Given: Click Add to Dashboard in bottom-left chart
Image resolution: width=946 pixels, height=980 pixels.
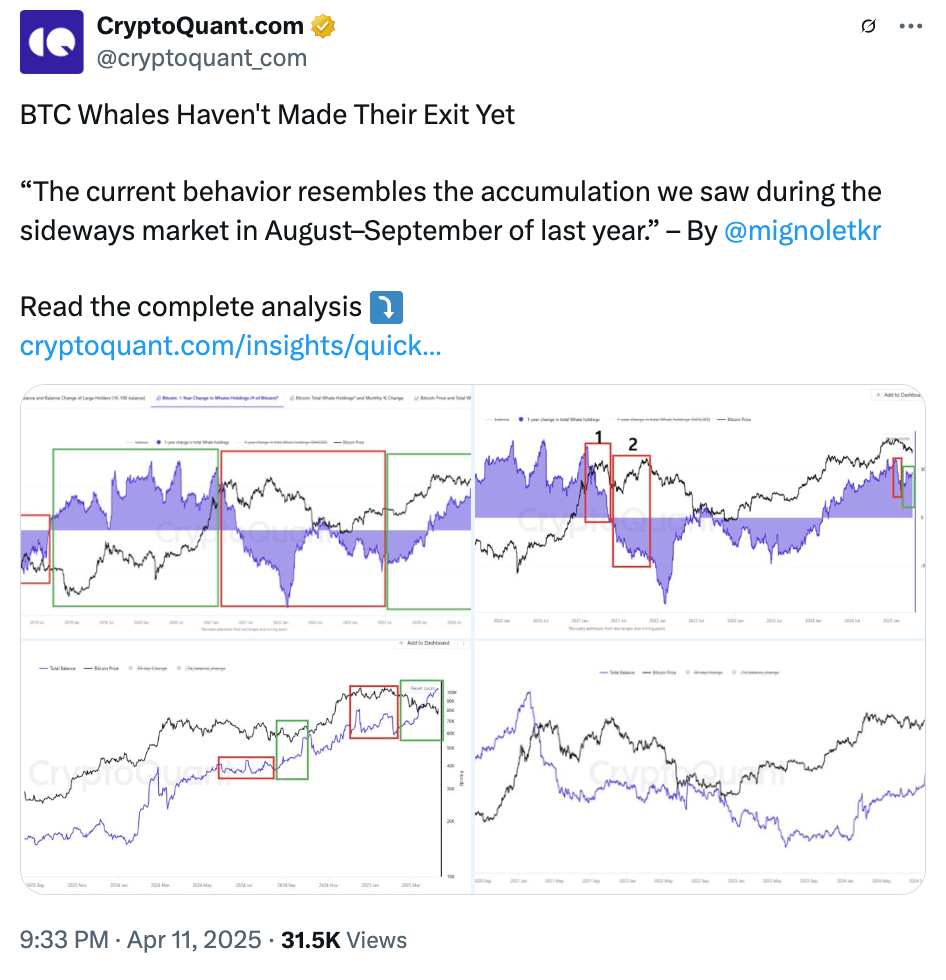Looking at the screenshot, I should coord(424,643).
